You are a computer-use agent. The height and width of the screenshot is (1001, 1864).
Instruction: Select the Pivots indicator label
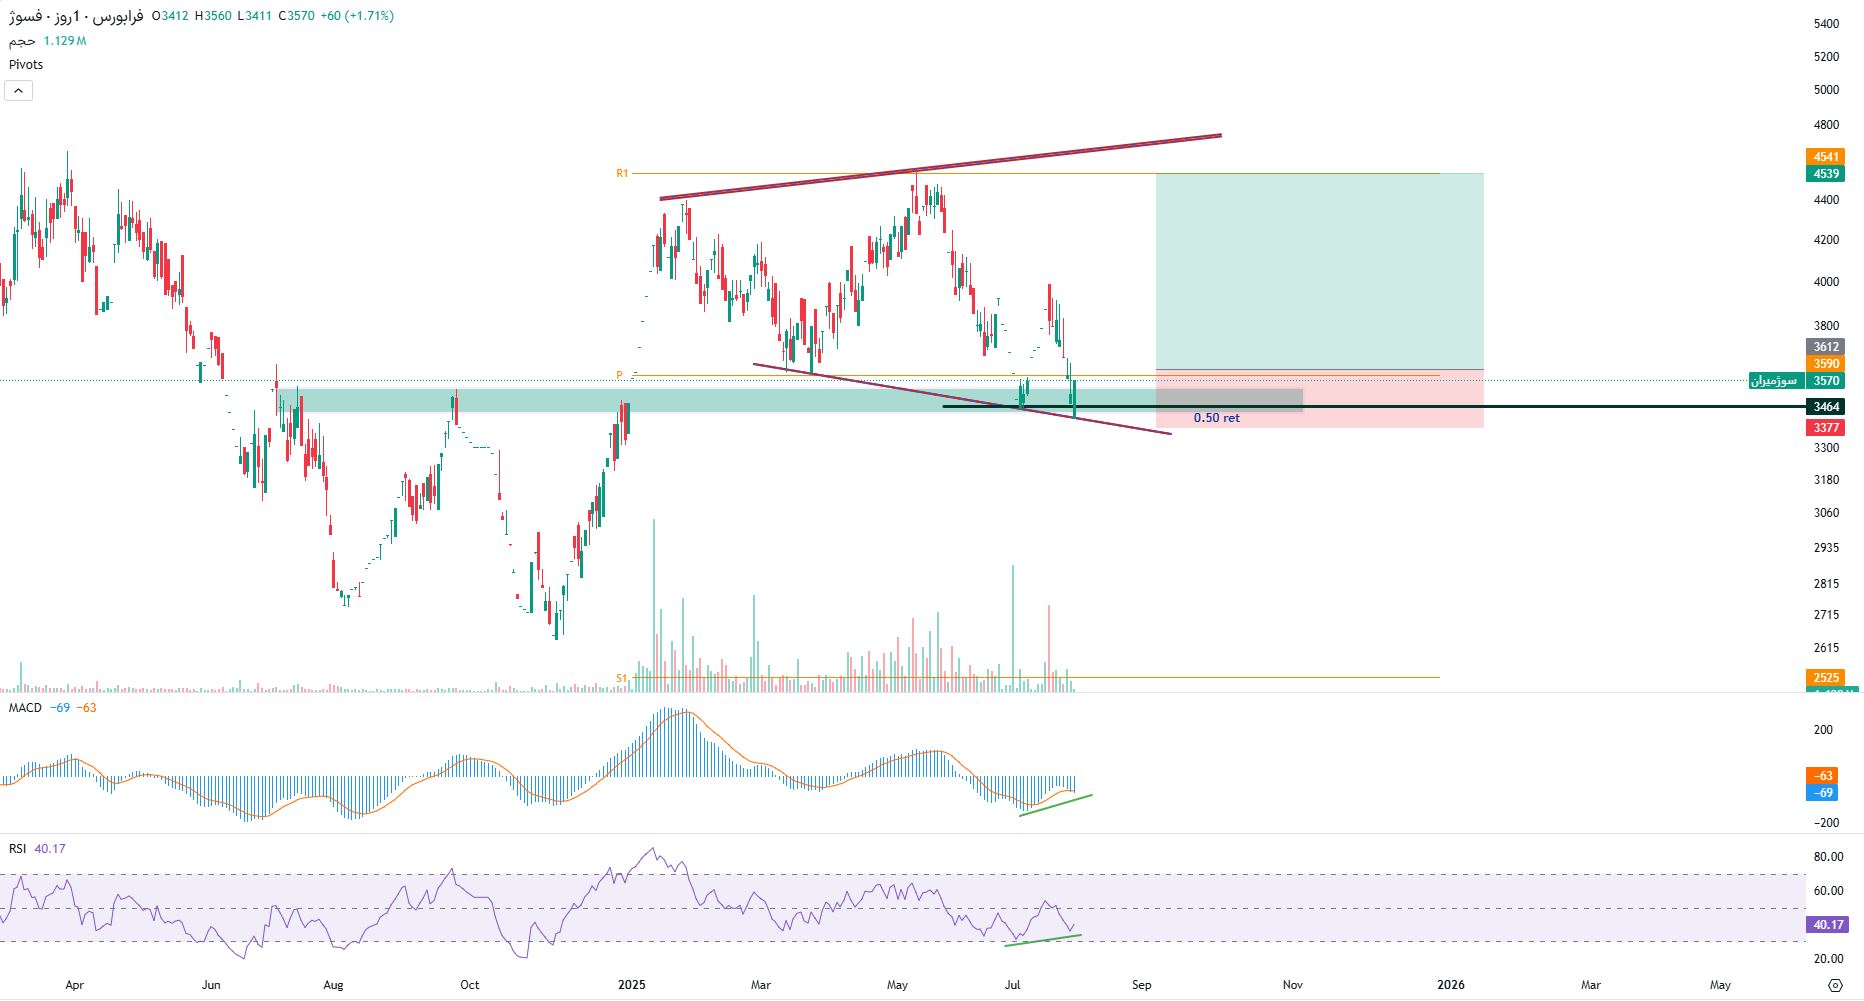pyautogui.click(x=26, y=64)
